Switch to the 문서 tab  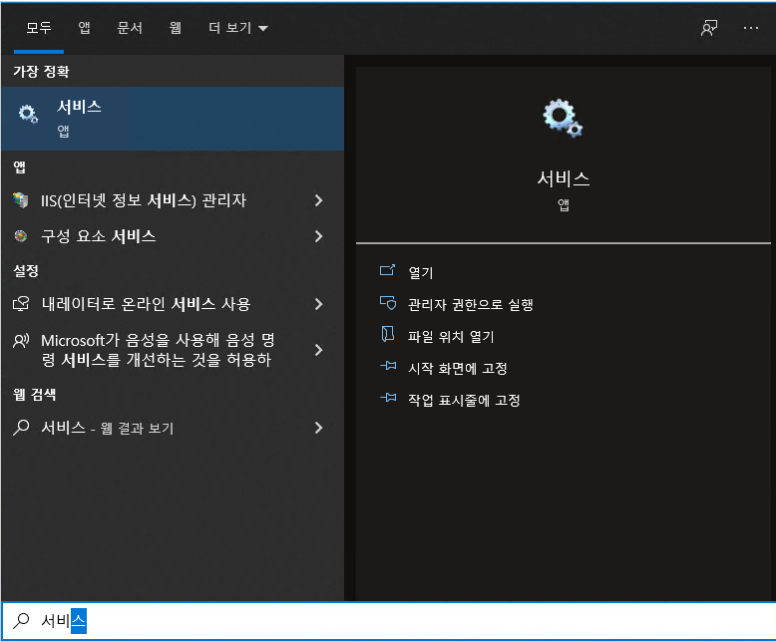130,28
